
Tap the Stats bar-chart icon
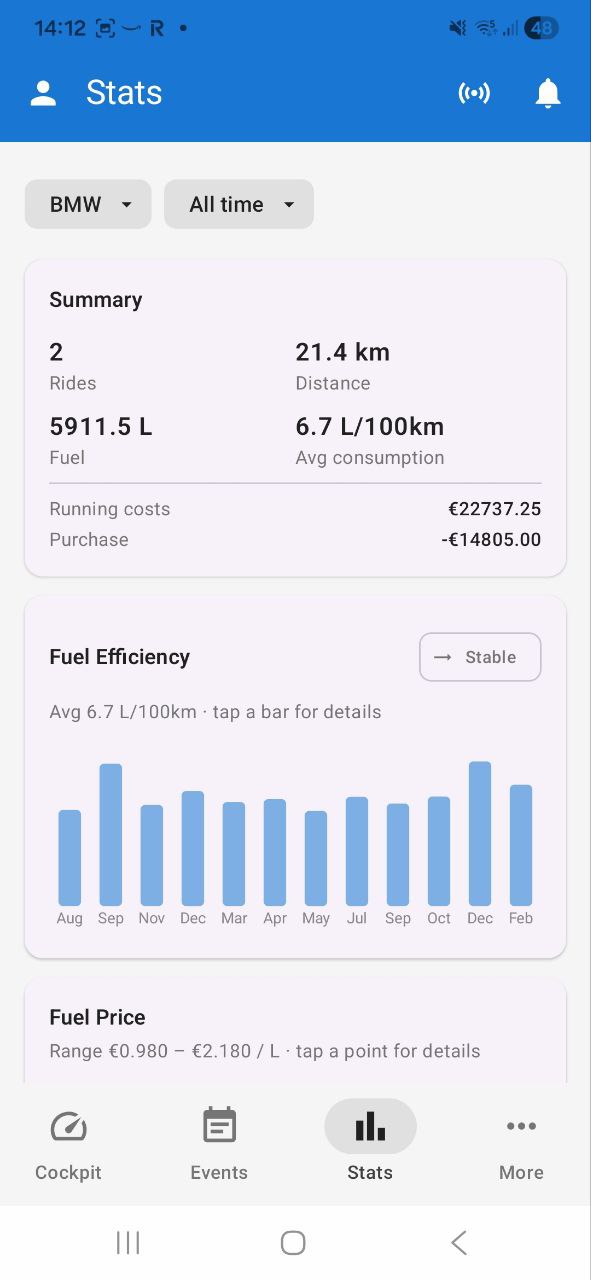point(370,1125)
